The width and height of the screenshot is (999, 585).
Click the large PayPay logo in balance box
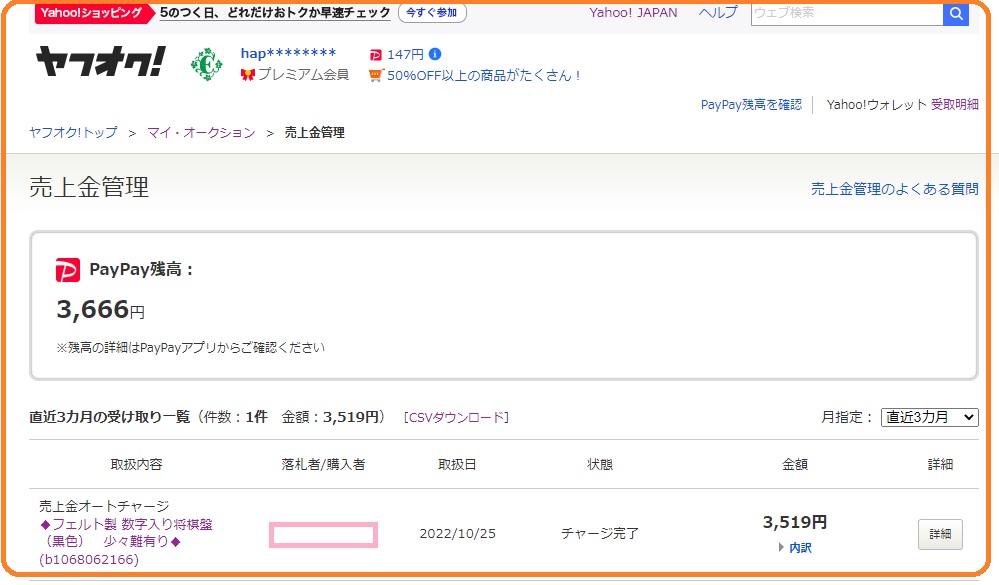pos(68,270)
